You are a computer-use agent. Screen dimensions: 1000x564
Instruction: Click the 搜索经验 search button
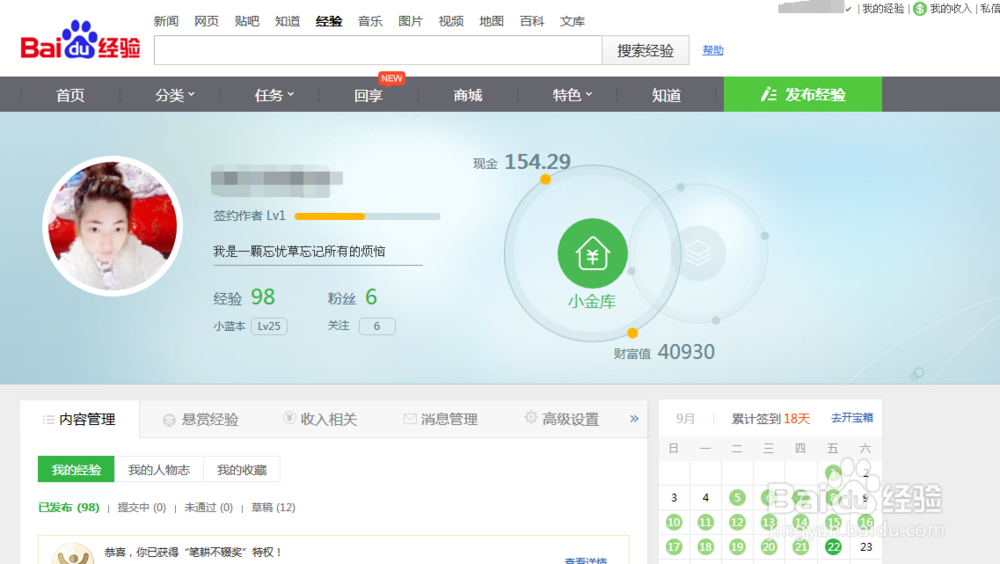(645, 50)
